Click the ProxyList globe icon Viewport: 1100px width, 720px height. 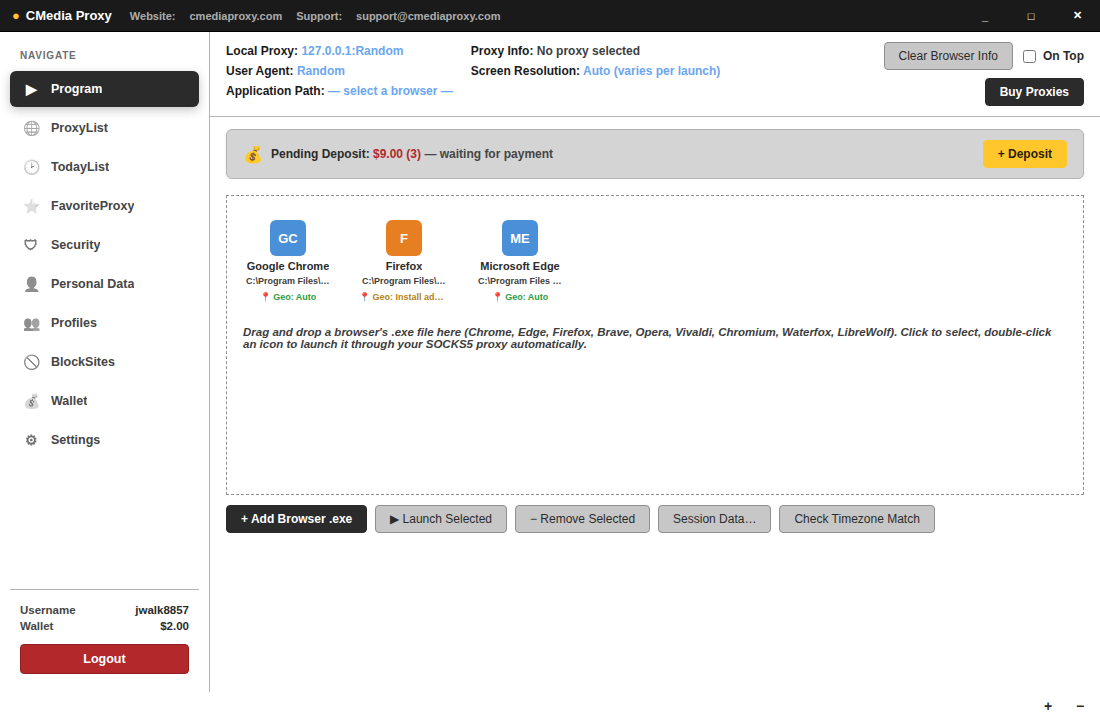point(32,128)
